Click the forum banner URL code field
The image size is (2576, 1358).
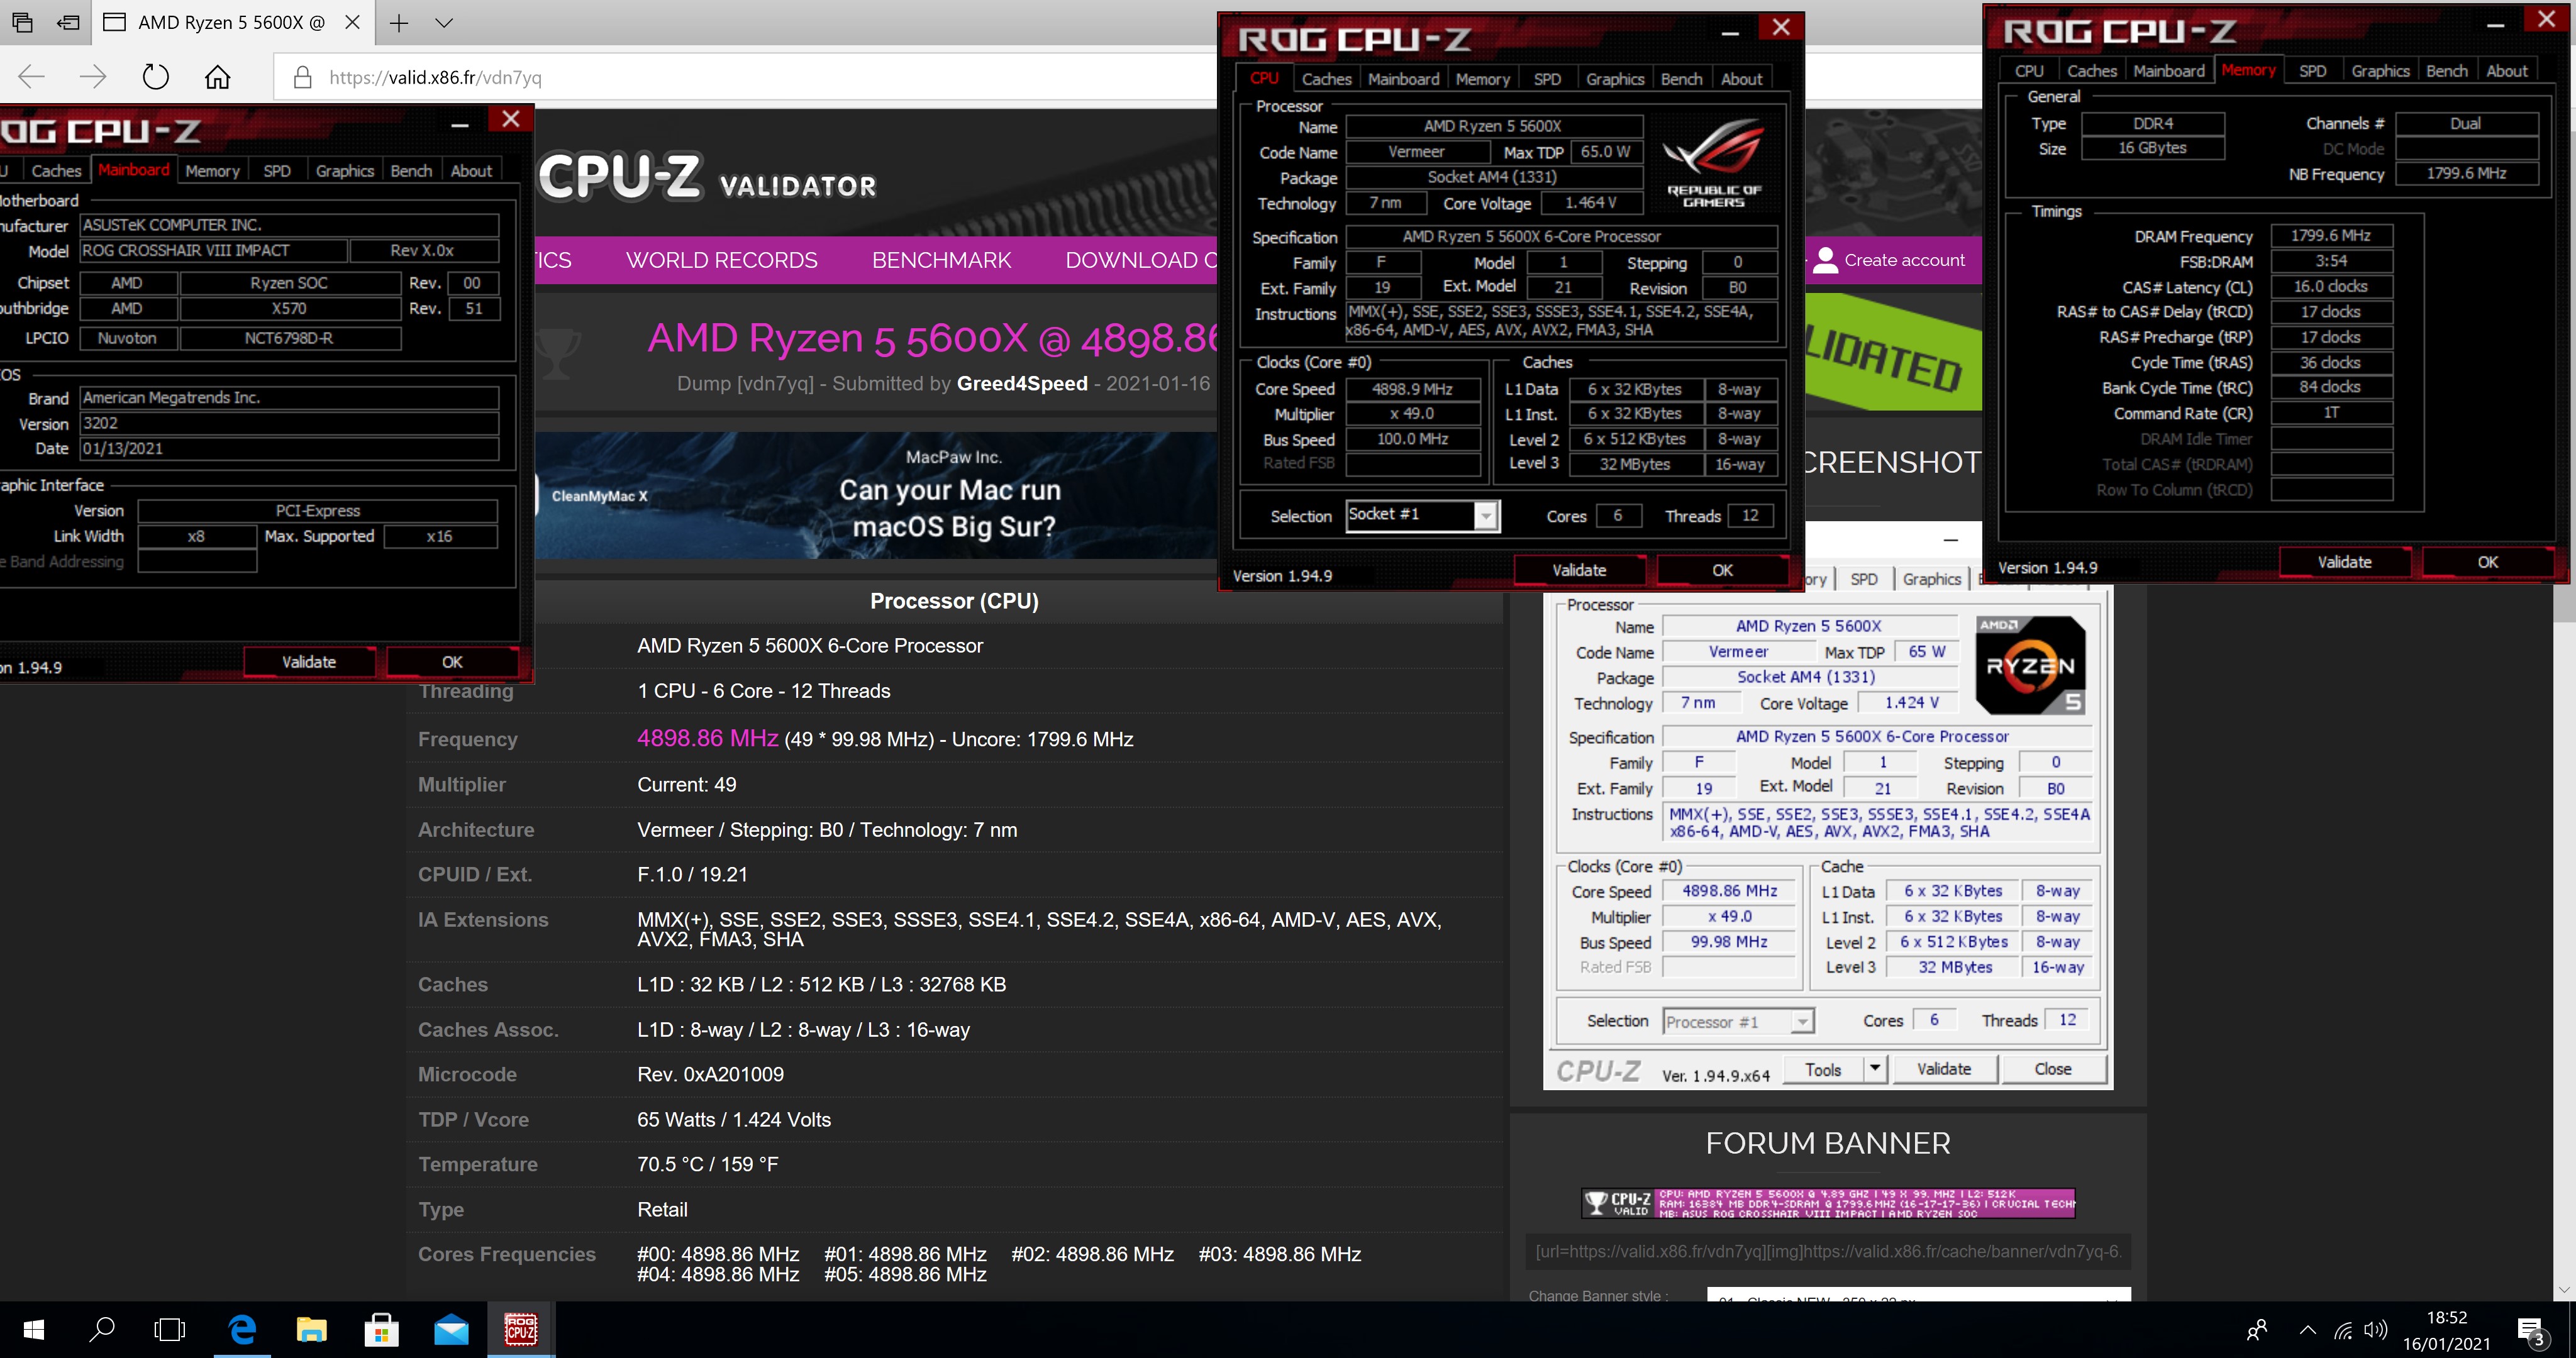(1828, 1251)
